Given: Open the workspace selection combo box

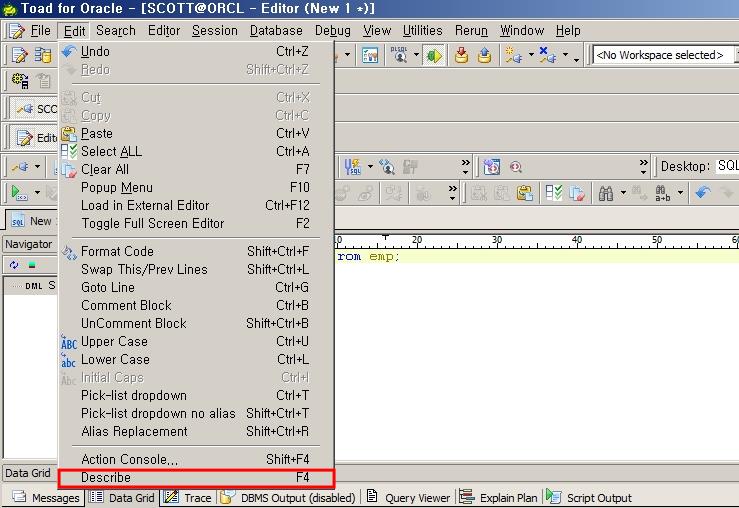Looking at the screenshot, I should point(663,56).
